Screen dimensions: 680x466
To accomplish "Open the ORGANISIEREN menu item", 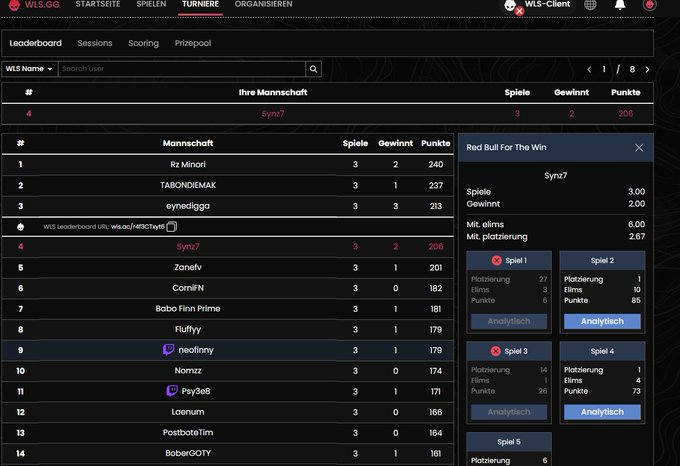I will tap(263, 4).
